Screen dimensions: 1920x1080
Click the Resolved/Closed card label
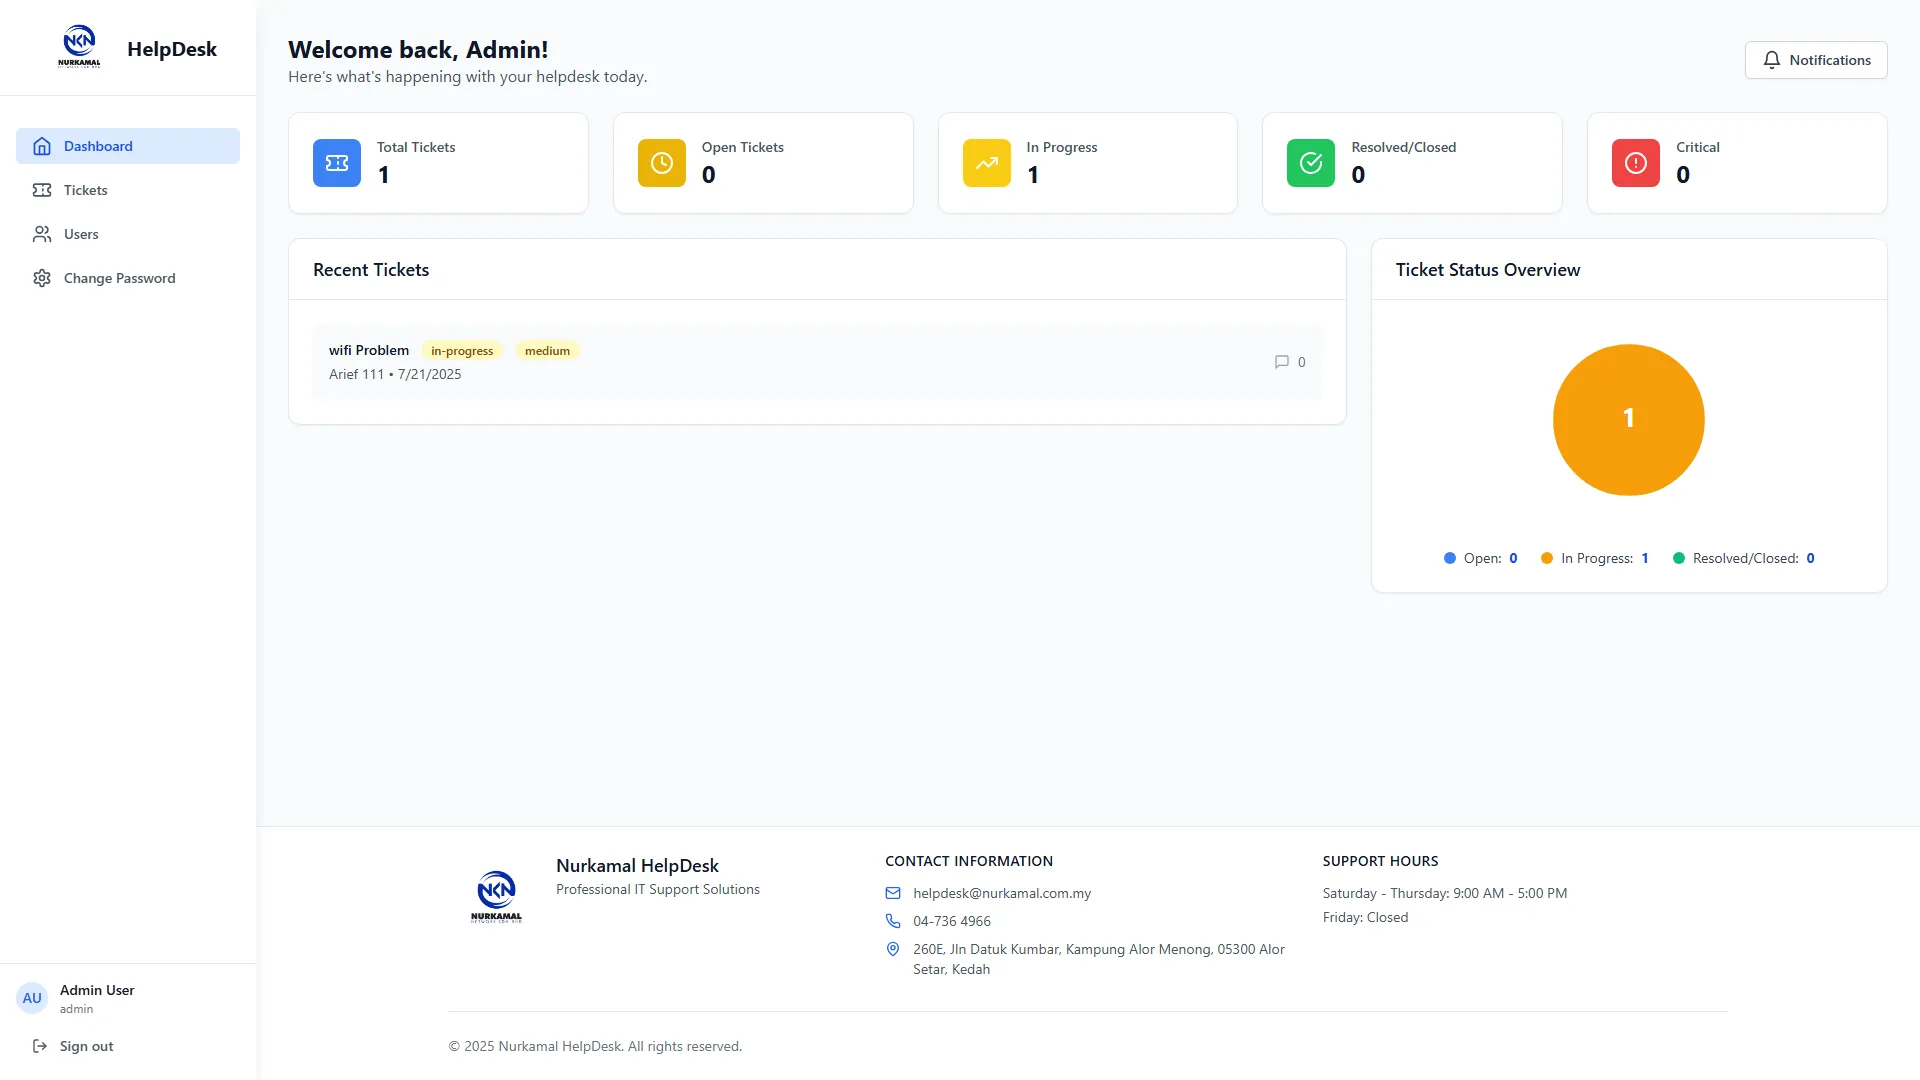point(1404,147)
